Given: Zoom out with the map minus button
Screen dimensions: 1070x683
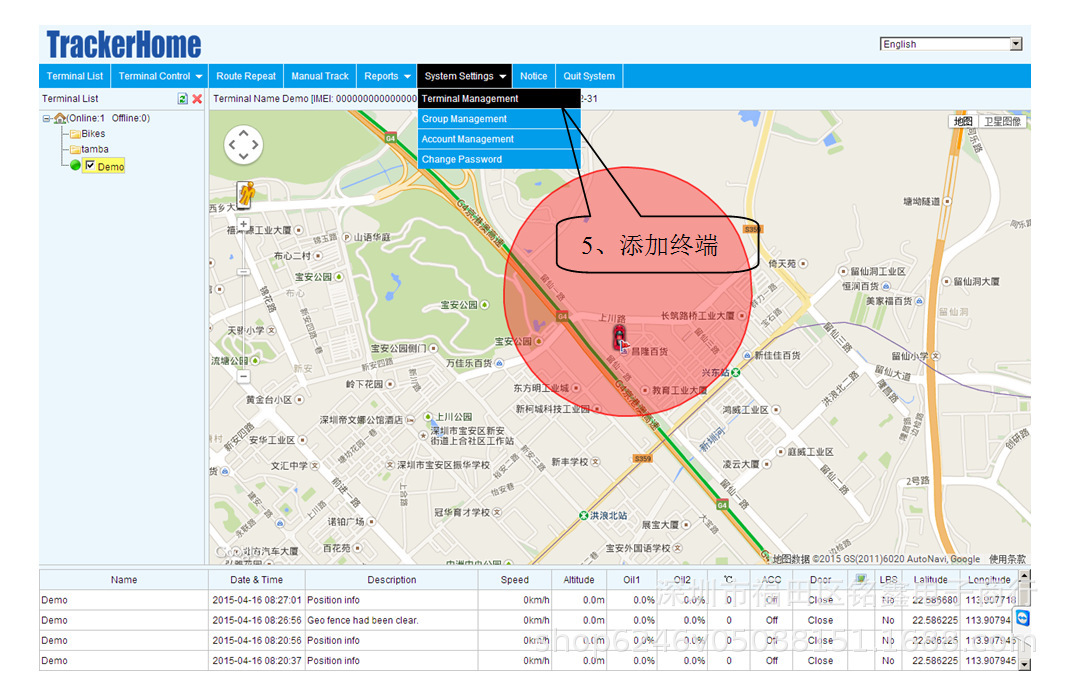Looking at the screenshot, I should coord(244,376).
